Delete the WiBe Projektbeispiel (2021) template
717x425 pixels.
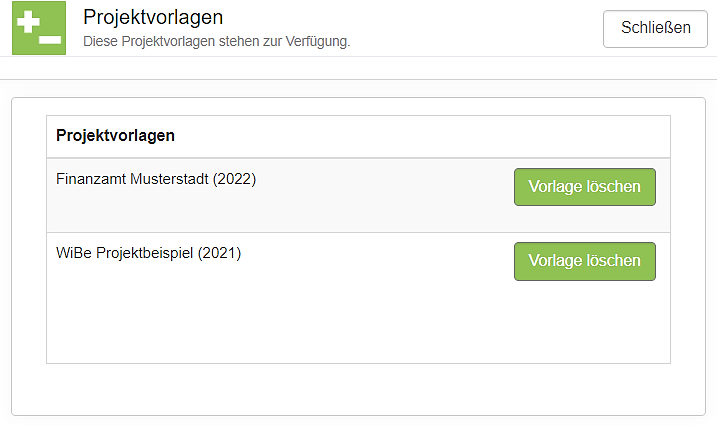(x=584, y=261)
